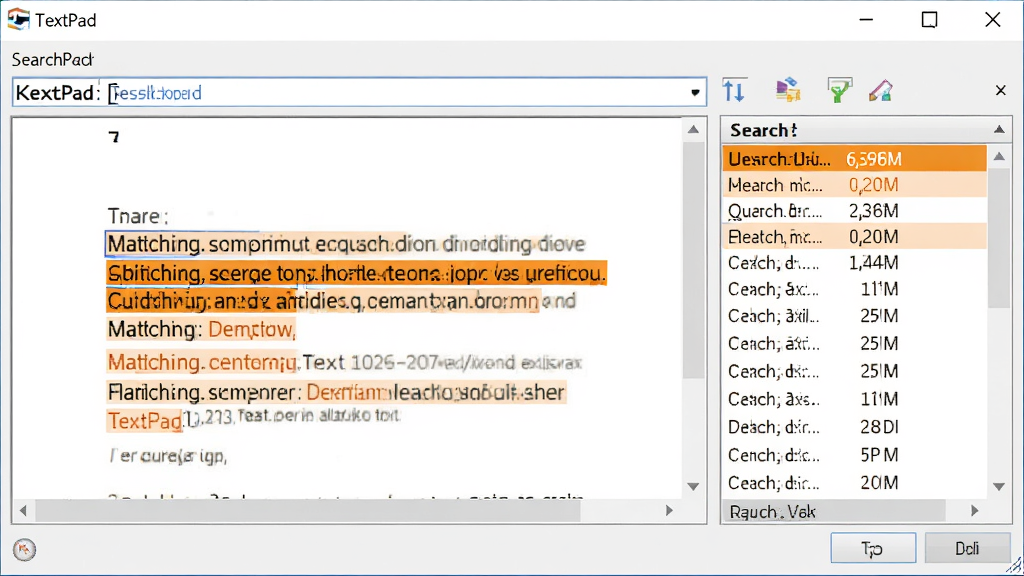Click the document vertical scrollbar thumb
Viewport: 1024px width, 576px height.
pyautogui.click(x=694, y=260)
